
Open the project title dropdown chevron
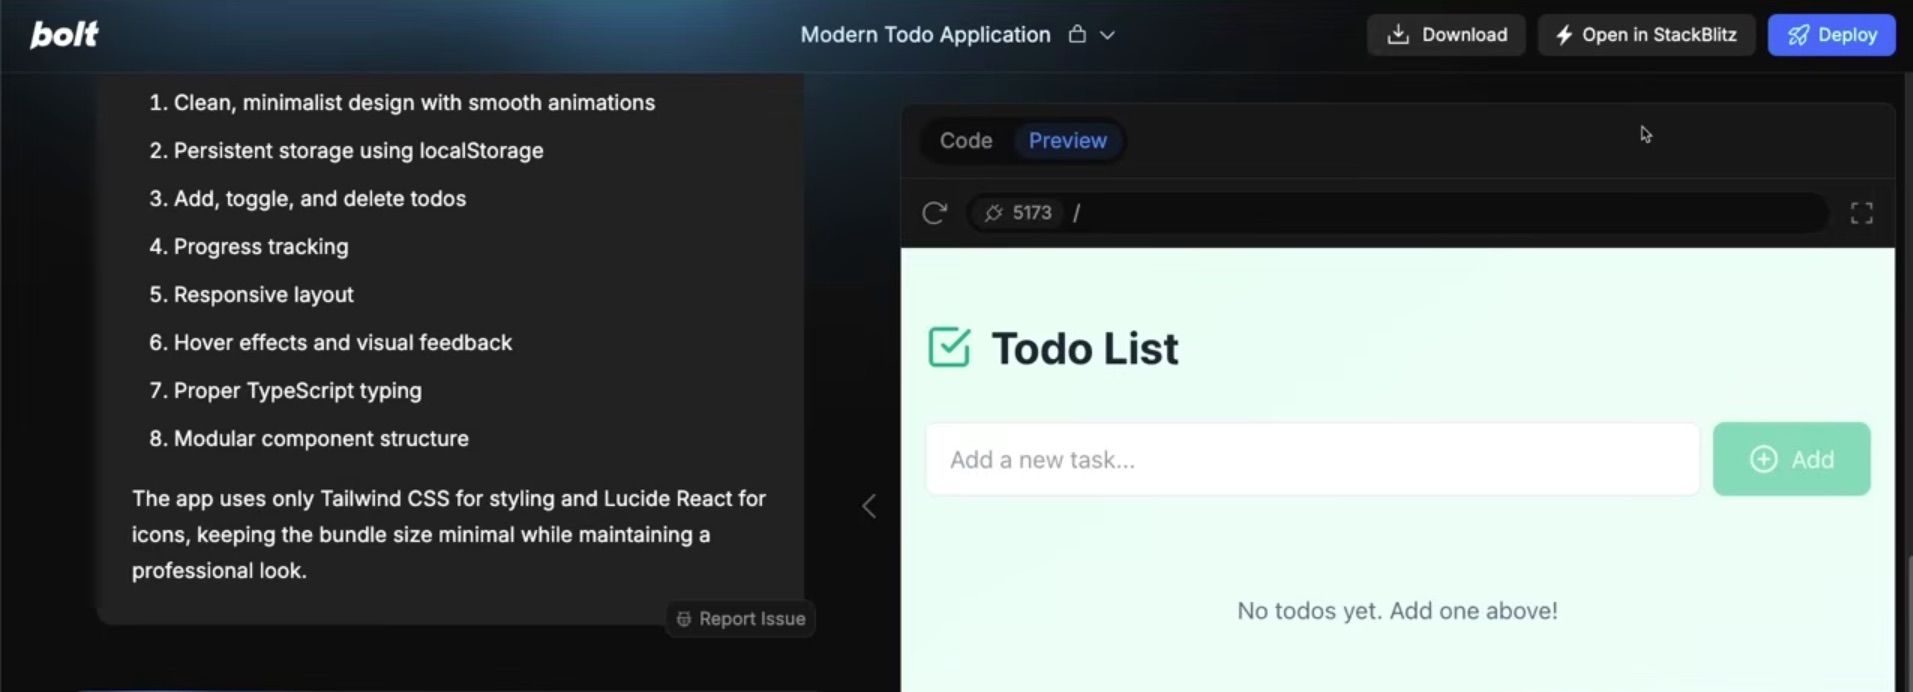coord(1107,35)
